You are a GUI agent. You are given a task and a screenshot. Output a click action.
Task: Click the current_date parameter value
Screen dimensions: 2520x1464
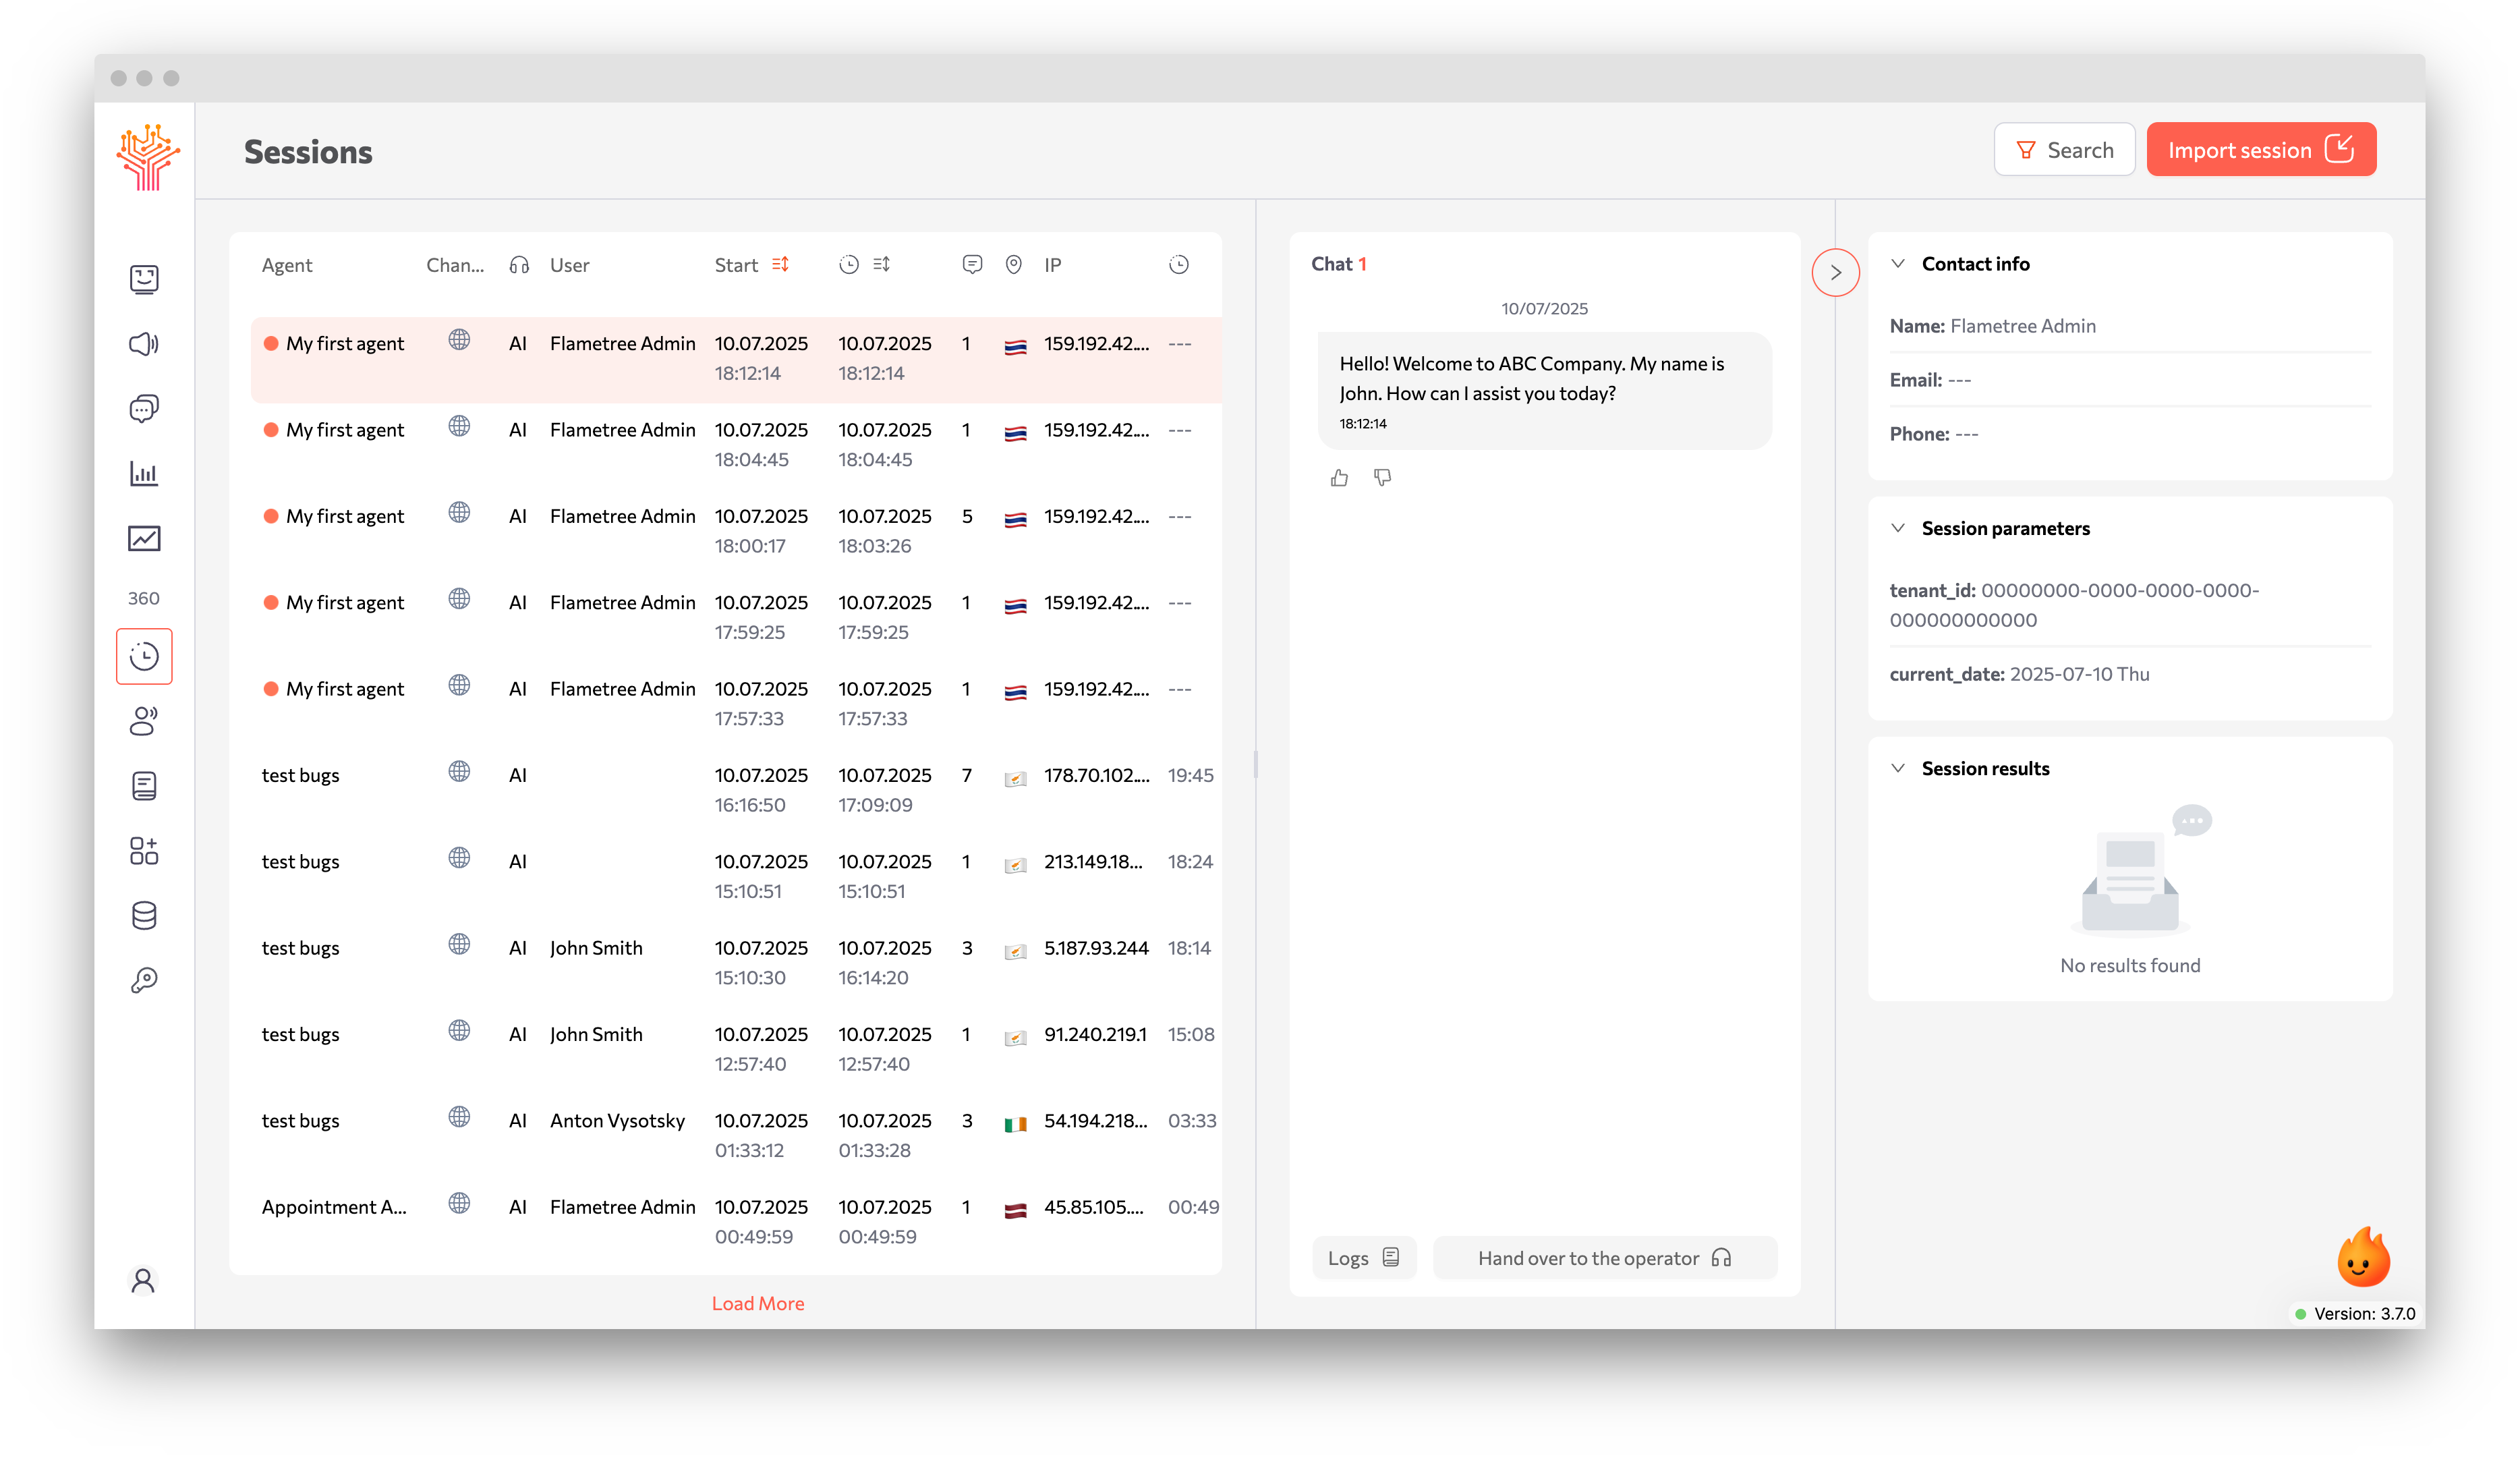(2080, 674)
